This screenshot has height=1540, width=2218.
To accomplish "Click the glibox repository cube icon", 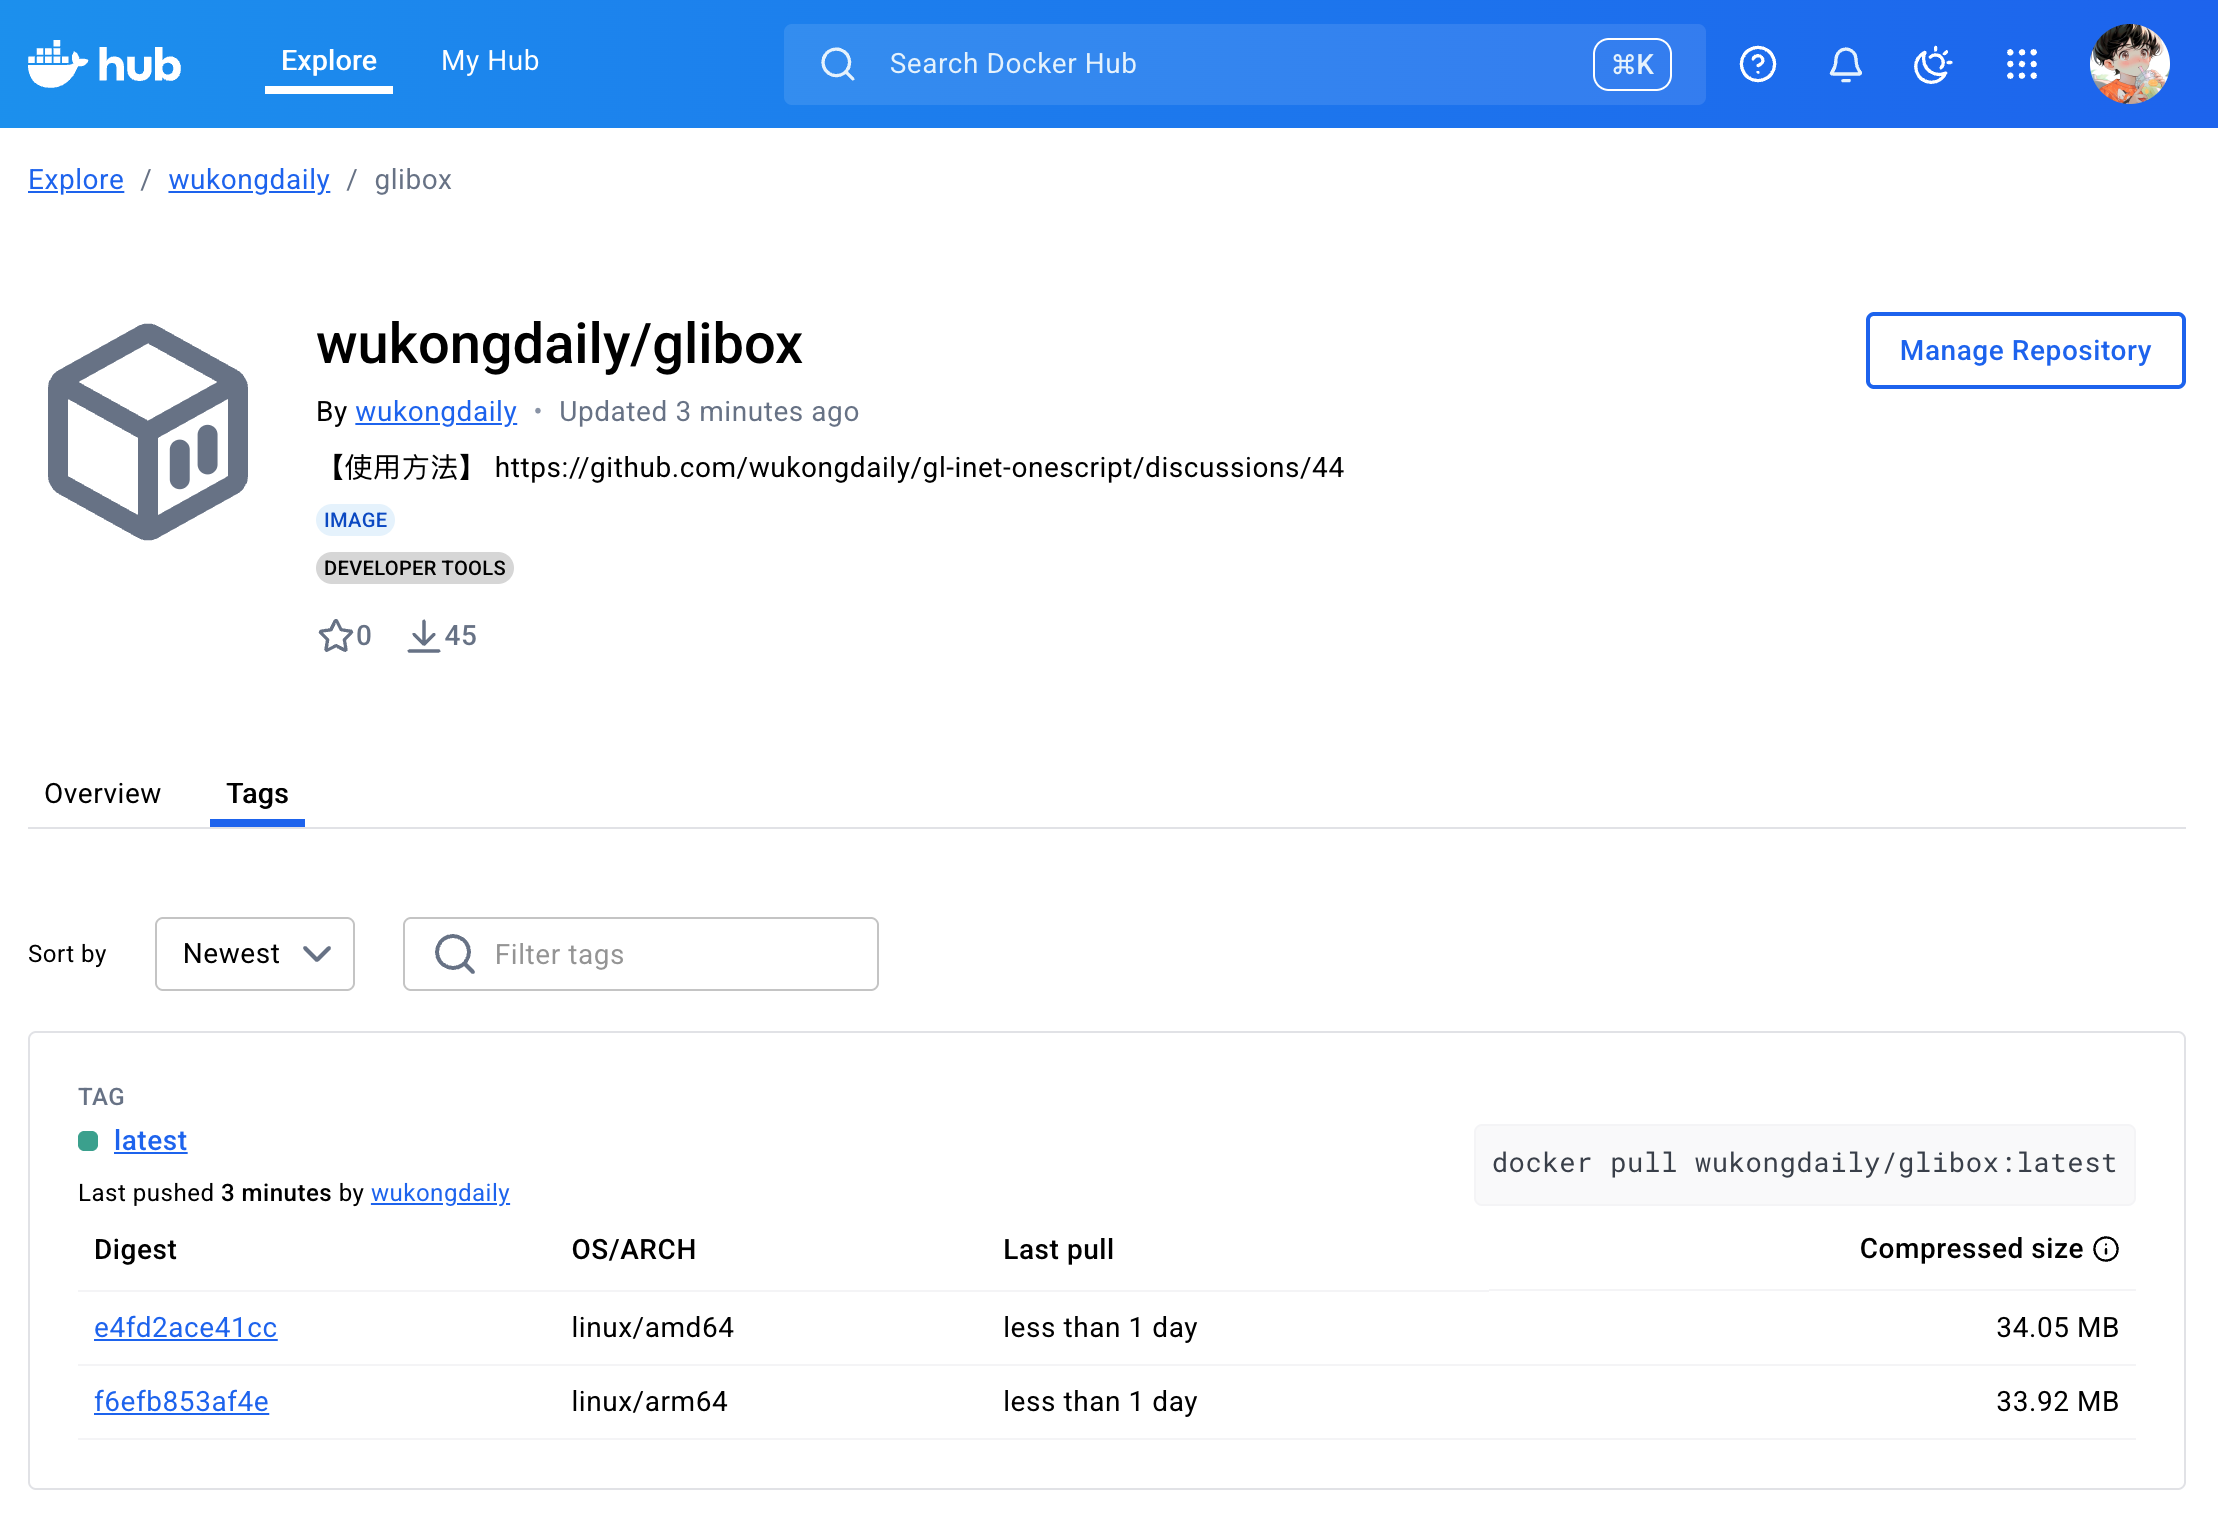I will (148, 431).
